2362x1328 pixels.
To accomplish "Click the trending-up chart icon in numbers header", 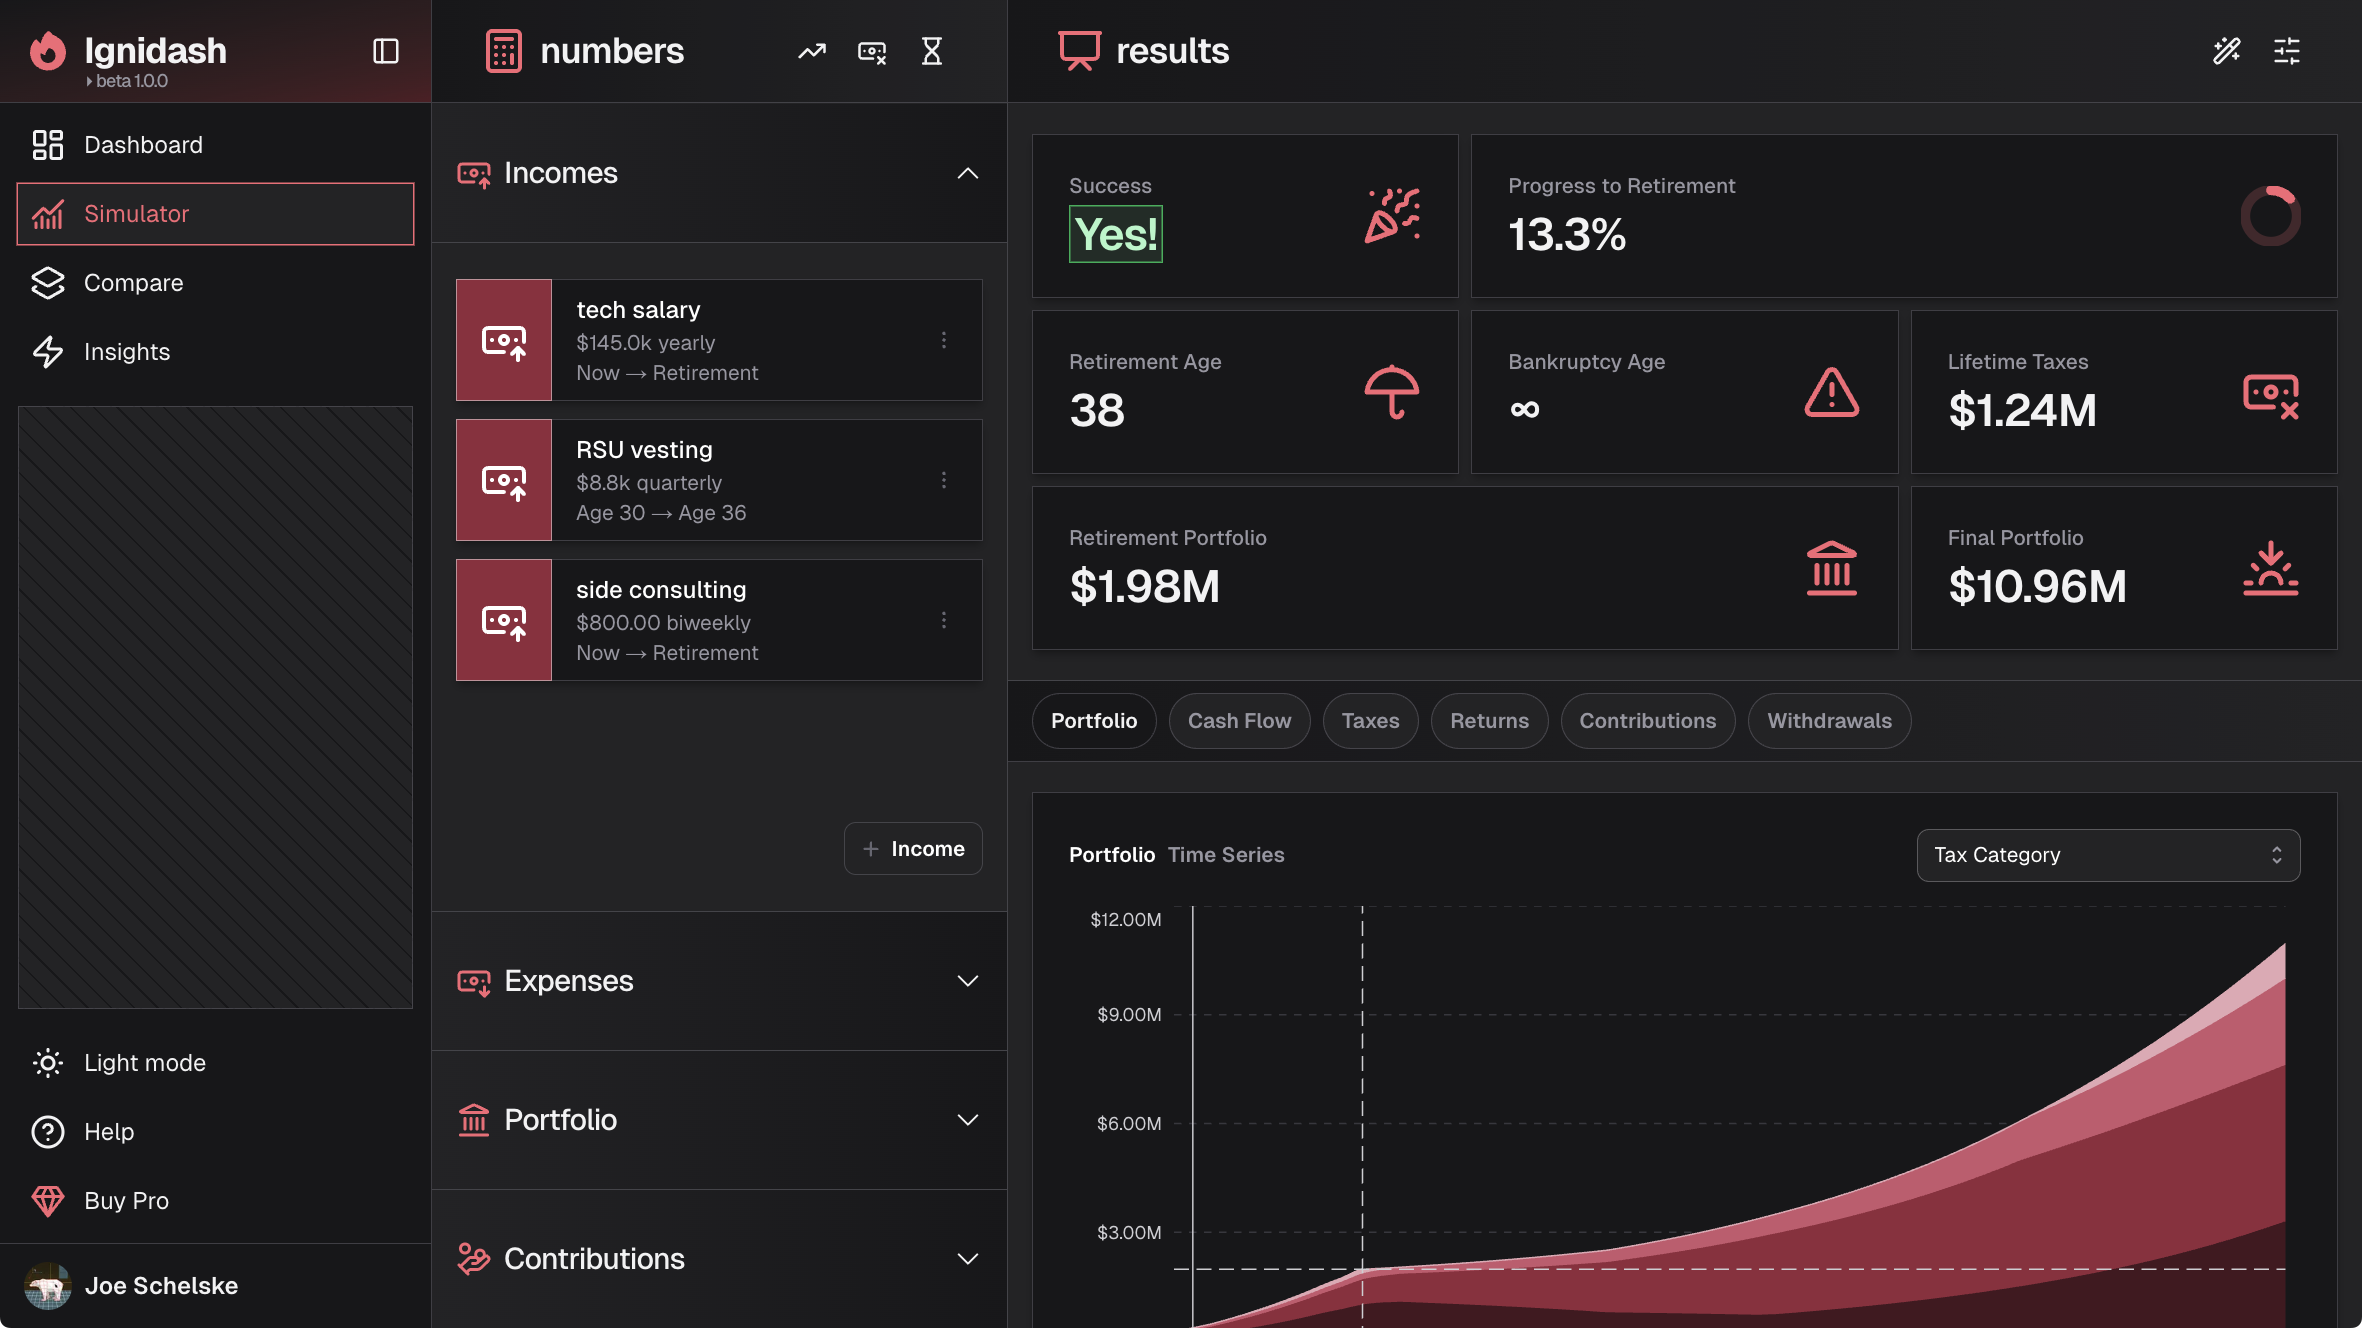I will click(812, 51).
